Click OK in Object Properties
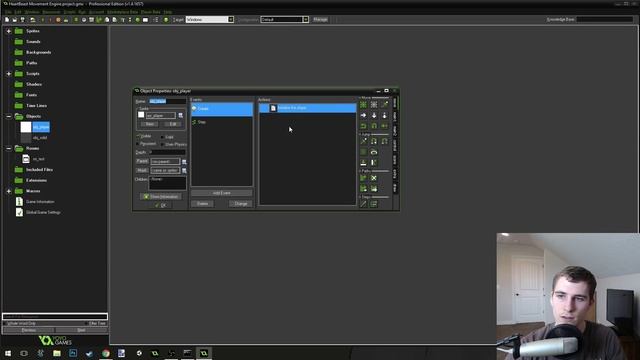Viewport: 640px width, 360px height. (x=161, y=205)
